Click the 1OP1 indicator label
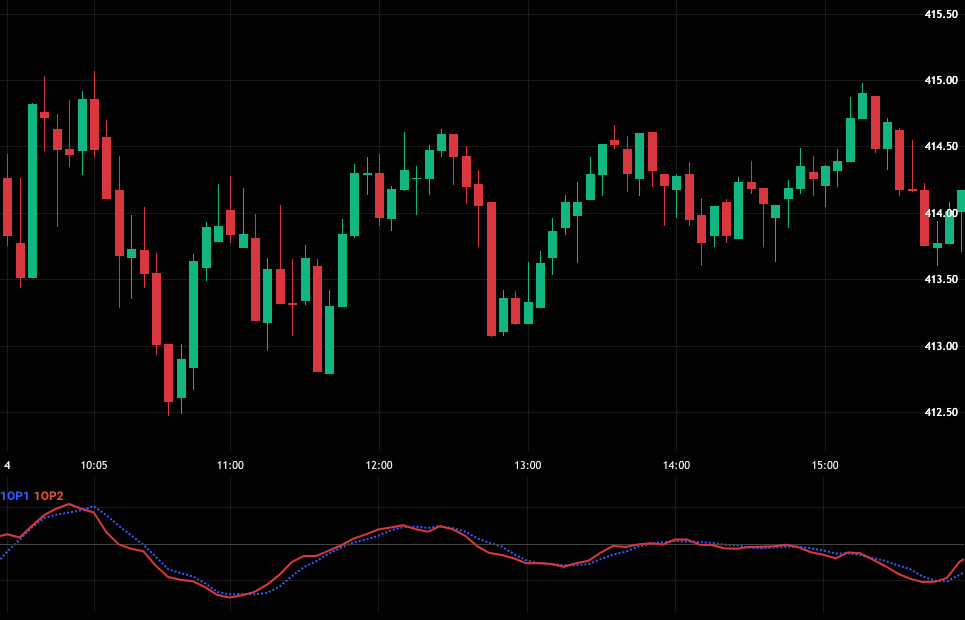 [15, 496]
